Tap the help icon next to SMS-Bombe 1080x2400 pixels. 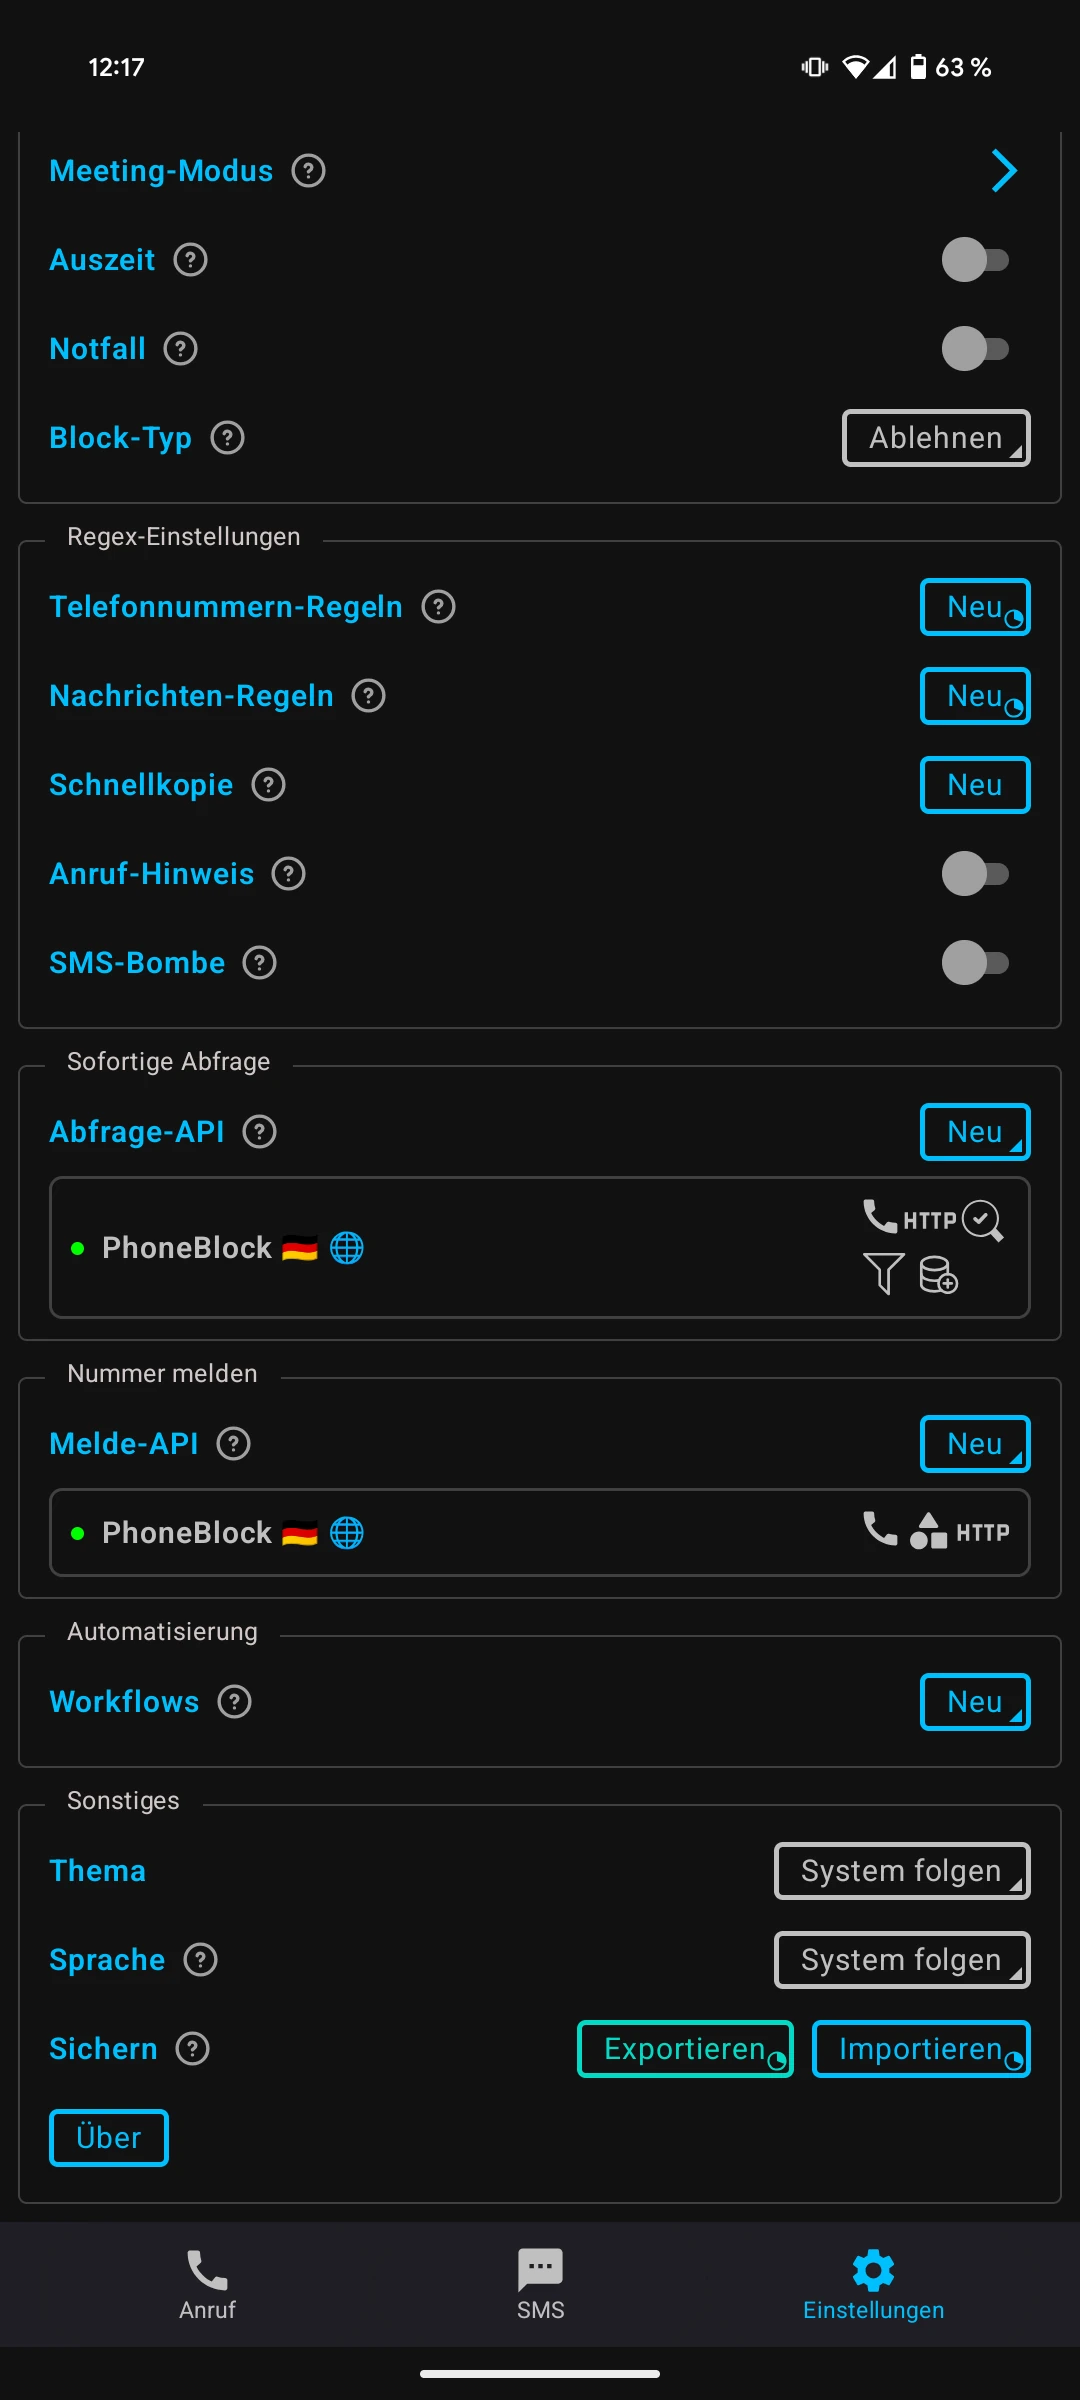(260, 963)
